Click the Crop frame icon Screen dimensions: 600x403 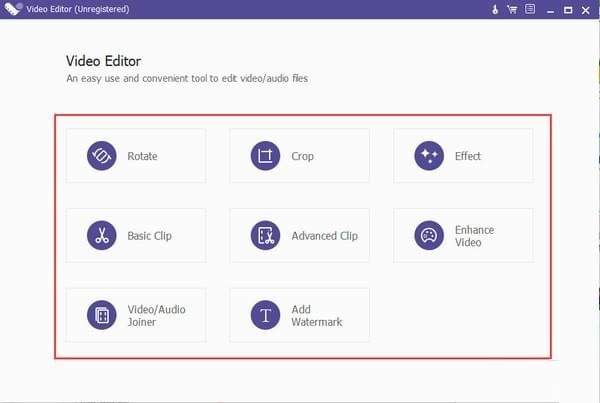click(265, 156)
